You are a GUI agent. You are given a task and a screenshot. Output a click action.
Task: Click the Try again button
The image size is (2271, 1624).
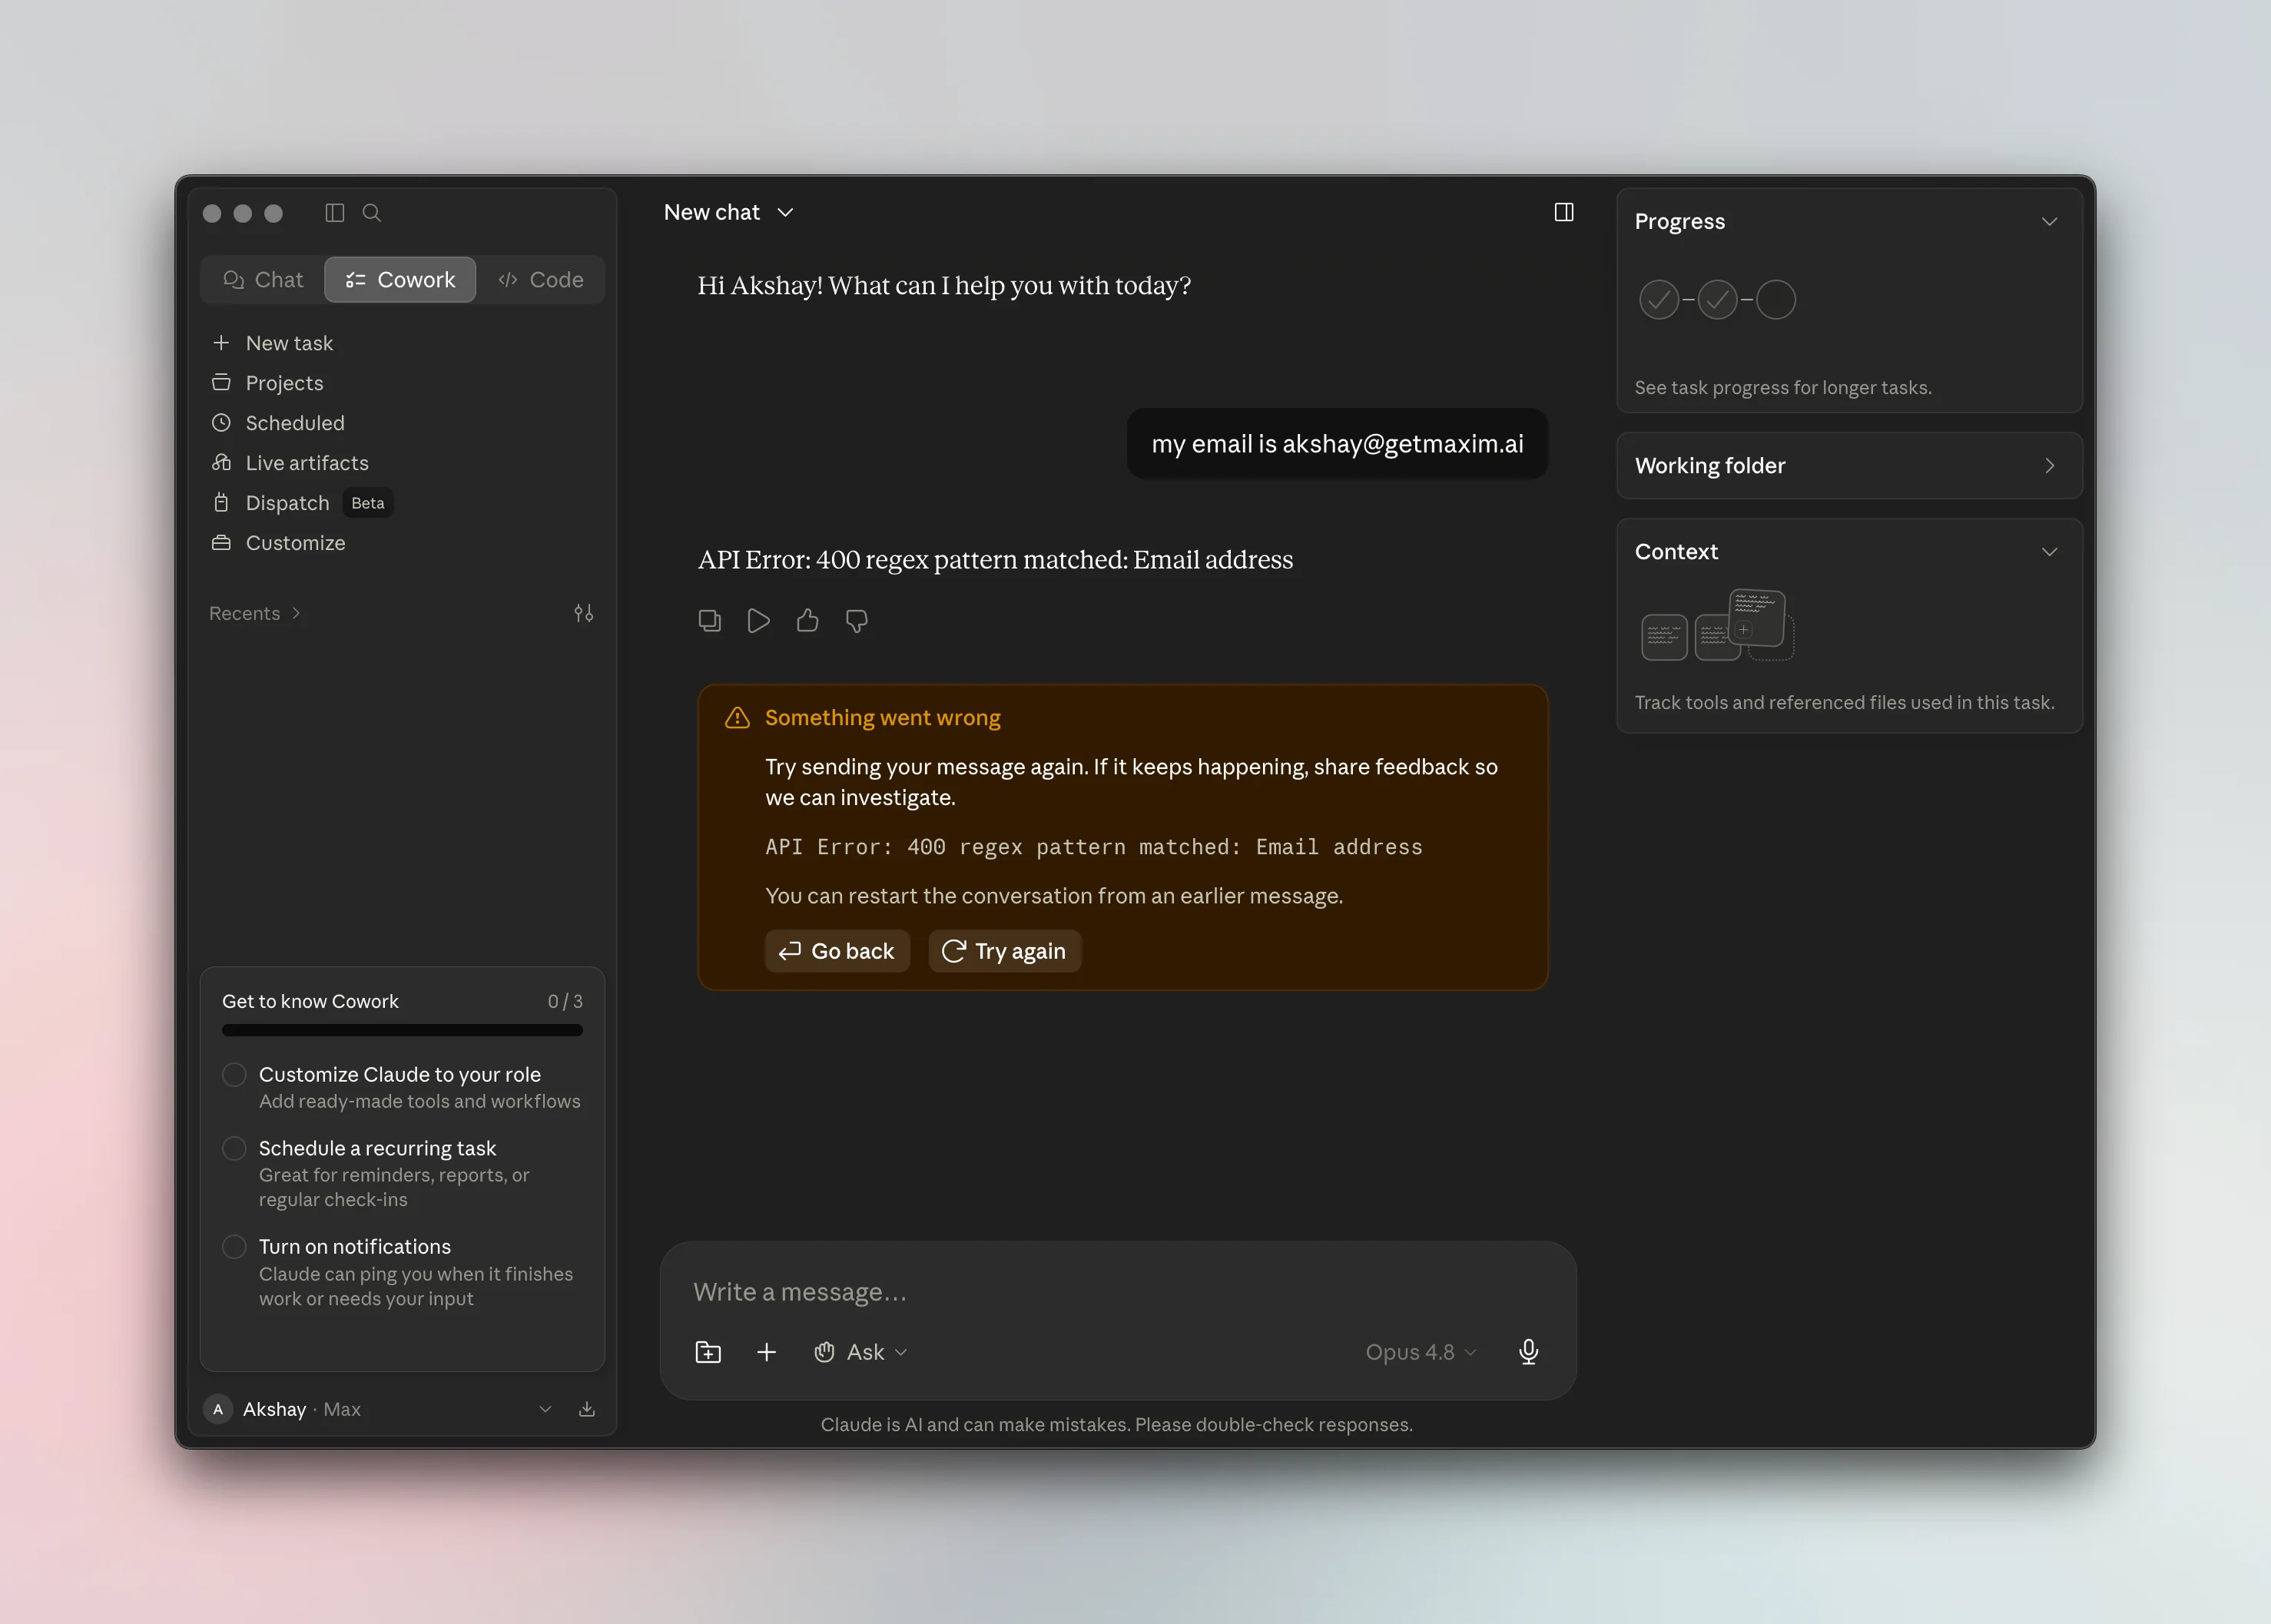[x=1005, y=951]
